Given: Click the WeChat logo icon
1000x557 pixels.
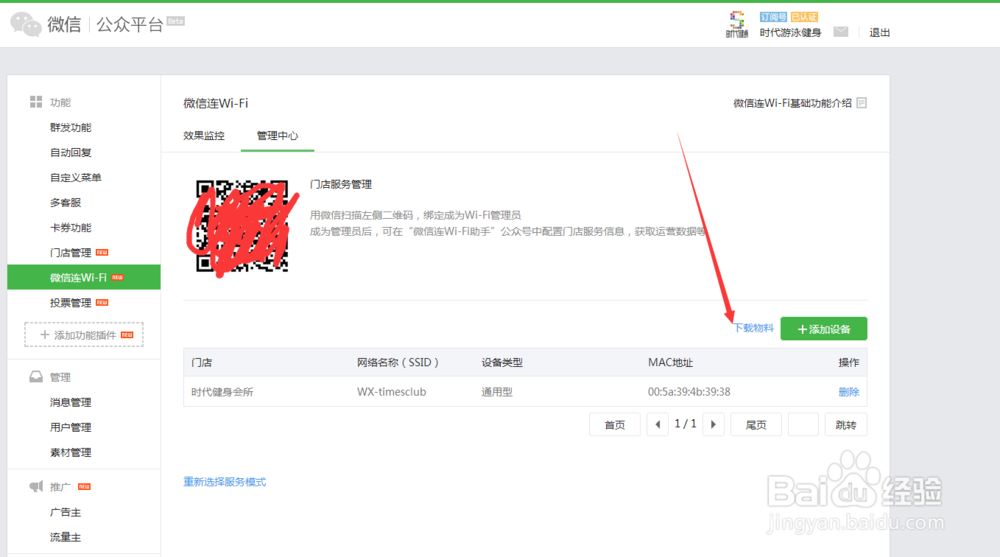Looking at the screenshot, I should pos(26,24).
